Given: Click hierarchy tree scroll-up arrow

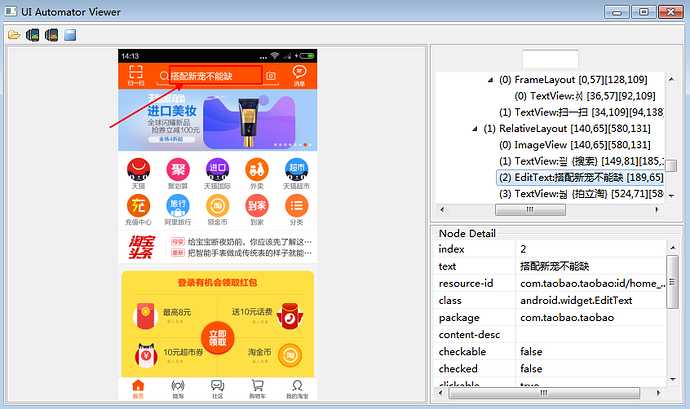Looking at the screenshot, I should coord(671,79).
